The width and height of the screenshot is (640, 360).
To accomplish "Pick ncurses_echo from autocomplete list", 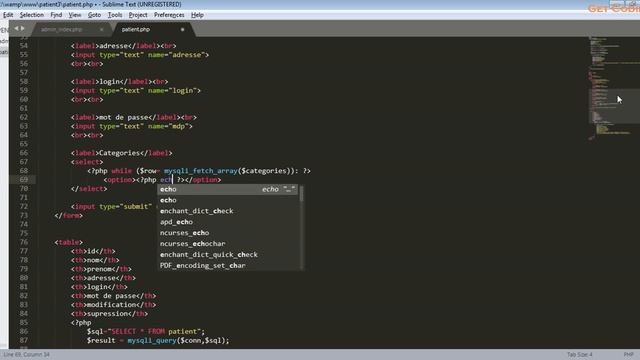I will (x=228, y=233).
